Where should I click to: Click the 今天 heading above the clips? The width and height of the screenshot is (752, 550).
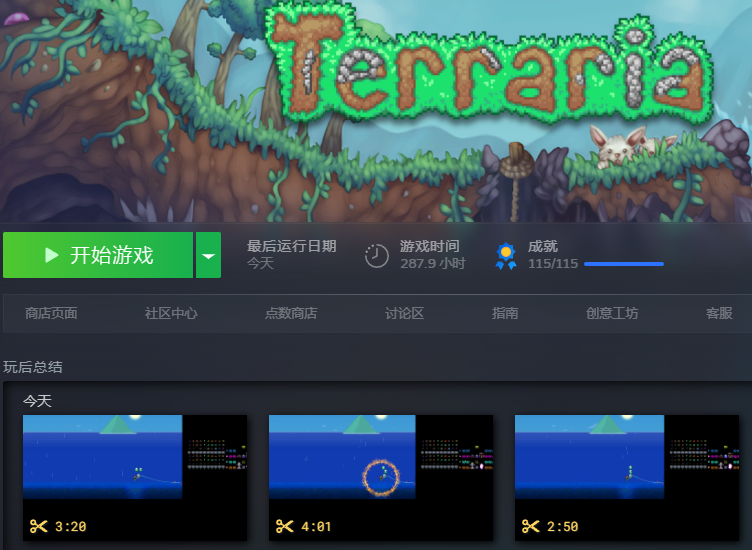click(x=37, y=401)
